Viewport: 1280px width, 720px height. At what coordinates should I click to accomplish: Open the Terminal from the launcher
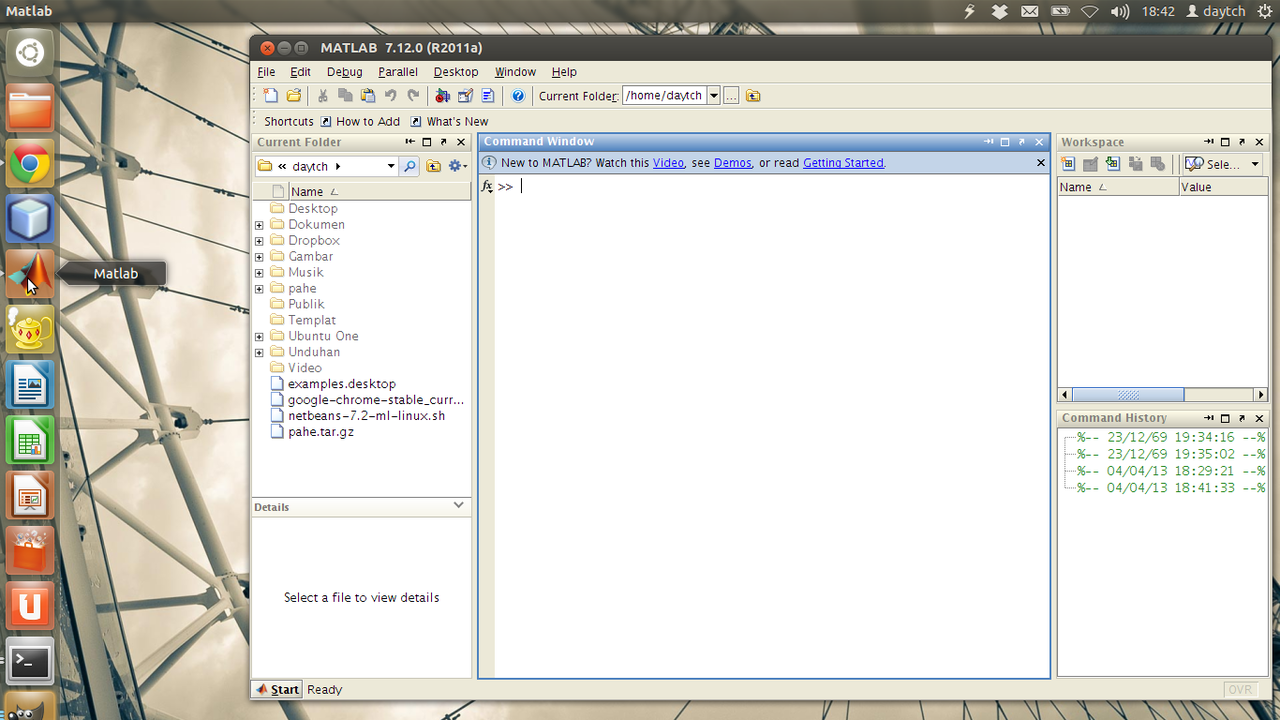(x=30, y=663)
